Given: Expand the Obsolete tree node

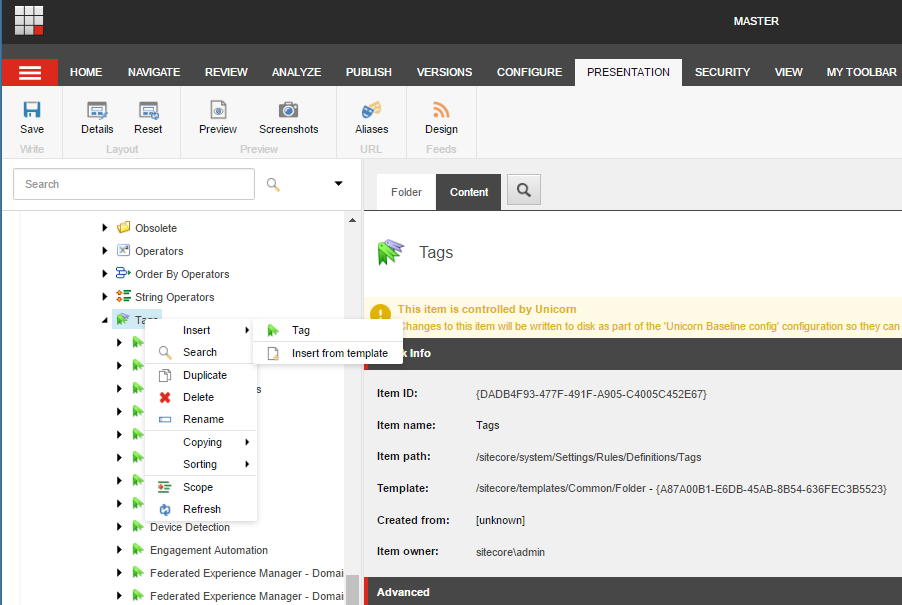Looking at the screenshot, I should pyautogui.click(x=105, y=228).
